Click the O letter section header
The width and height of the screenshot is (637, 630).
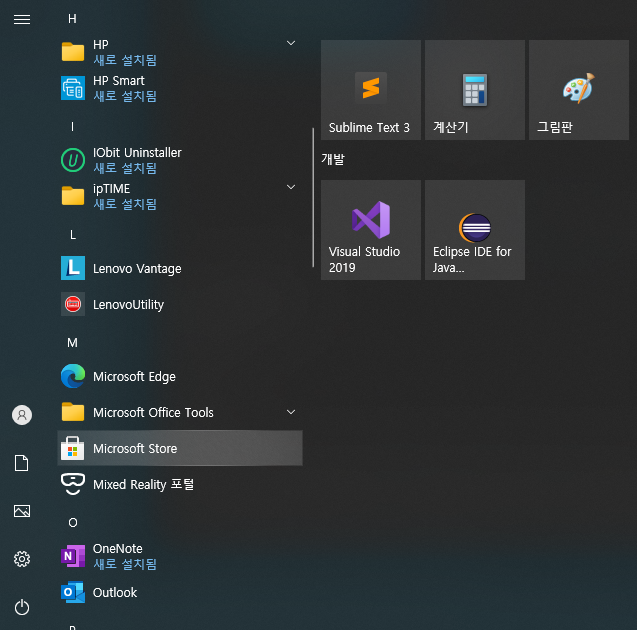click(73, 523)
